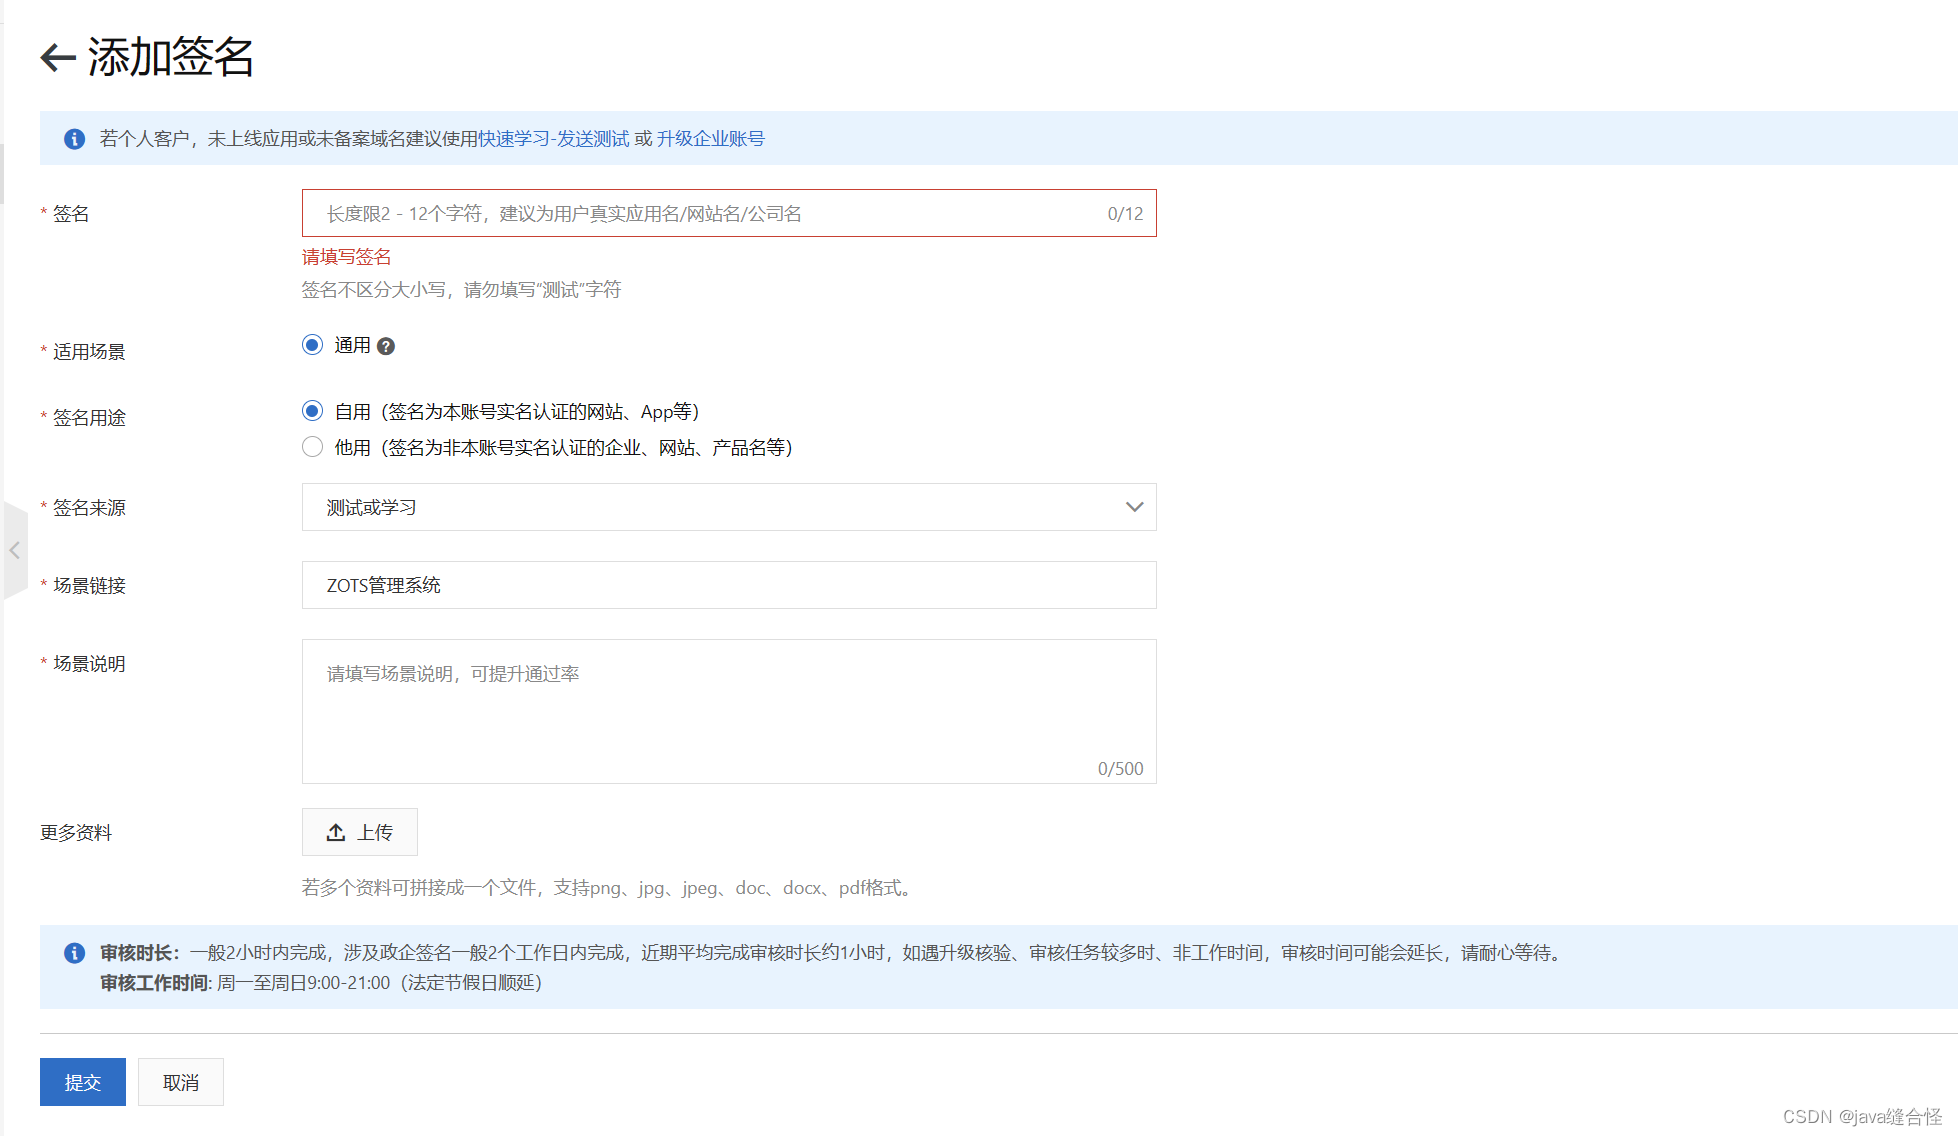Focus the 签名 name input field
The image size is (1958, 1136).
click(x=700, y=213)
